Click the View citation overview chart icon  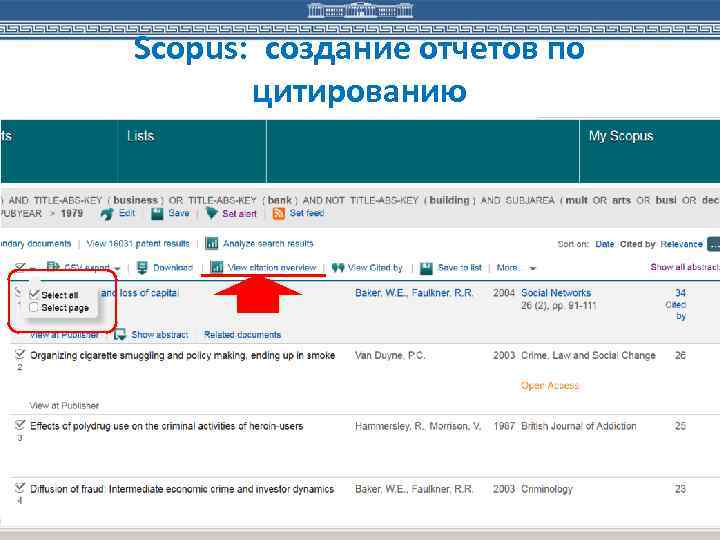216,267
